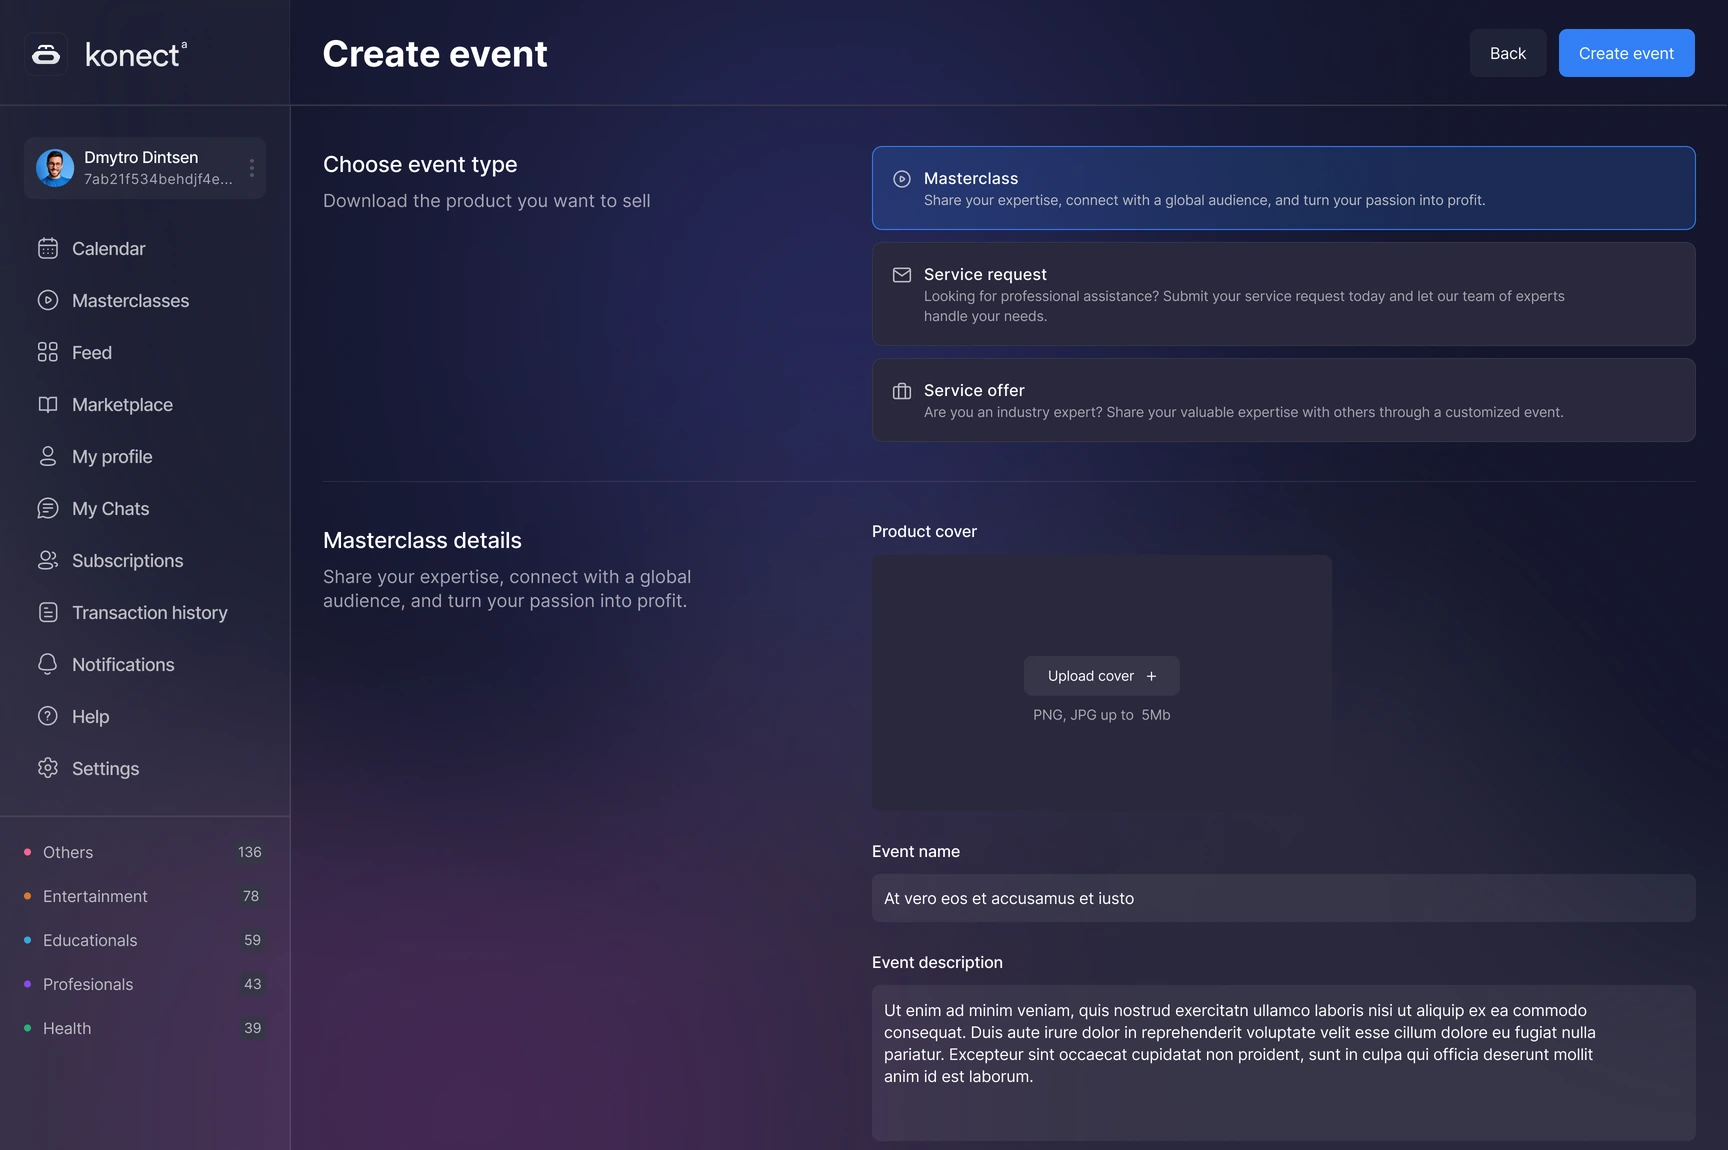Select the Feed grid icon
This screenshot has width=1728, height=1150.
(48, 352)
